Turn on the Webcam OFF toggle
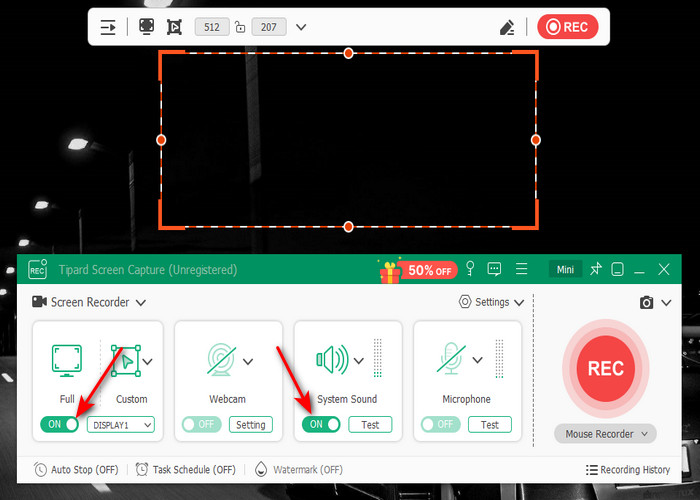 [201, 424]
